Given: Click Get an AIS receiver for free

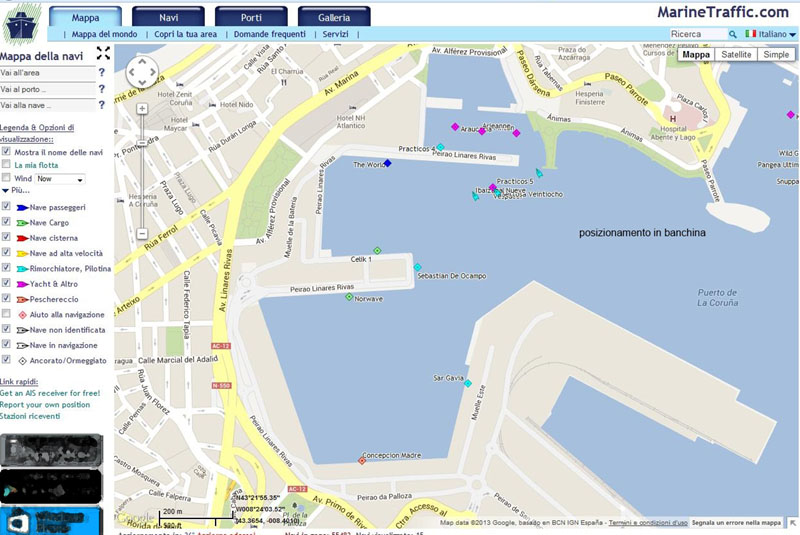Looking at the screenshot, I should [50, 393].
